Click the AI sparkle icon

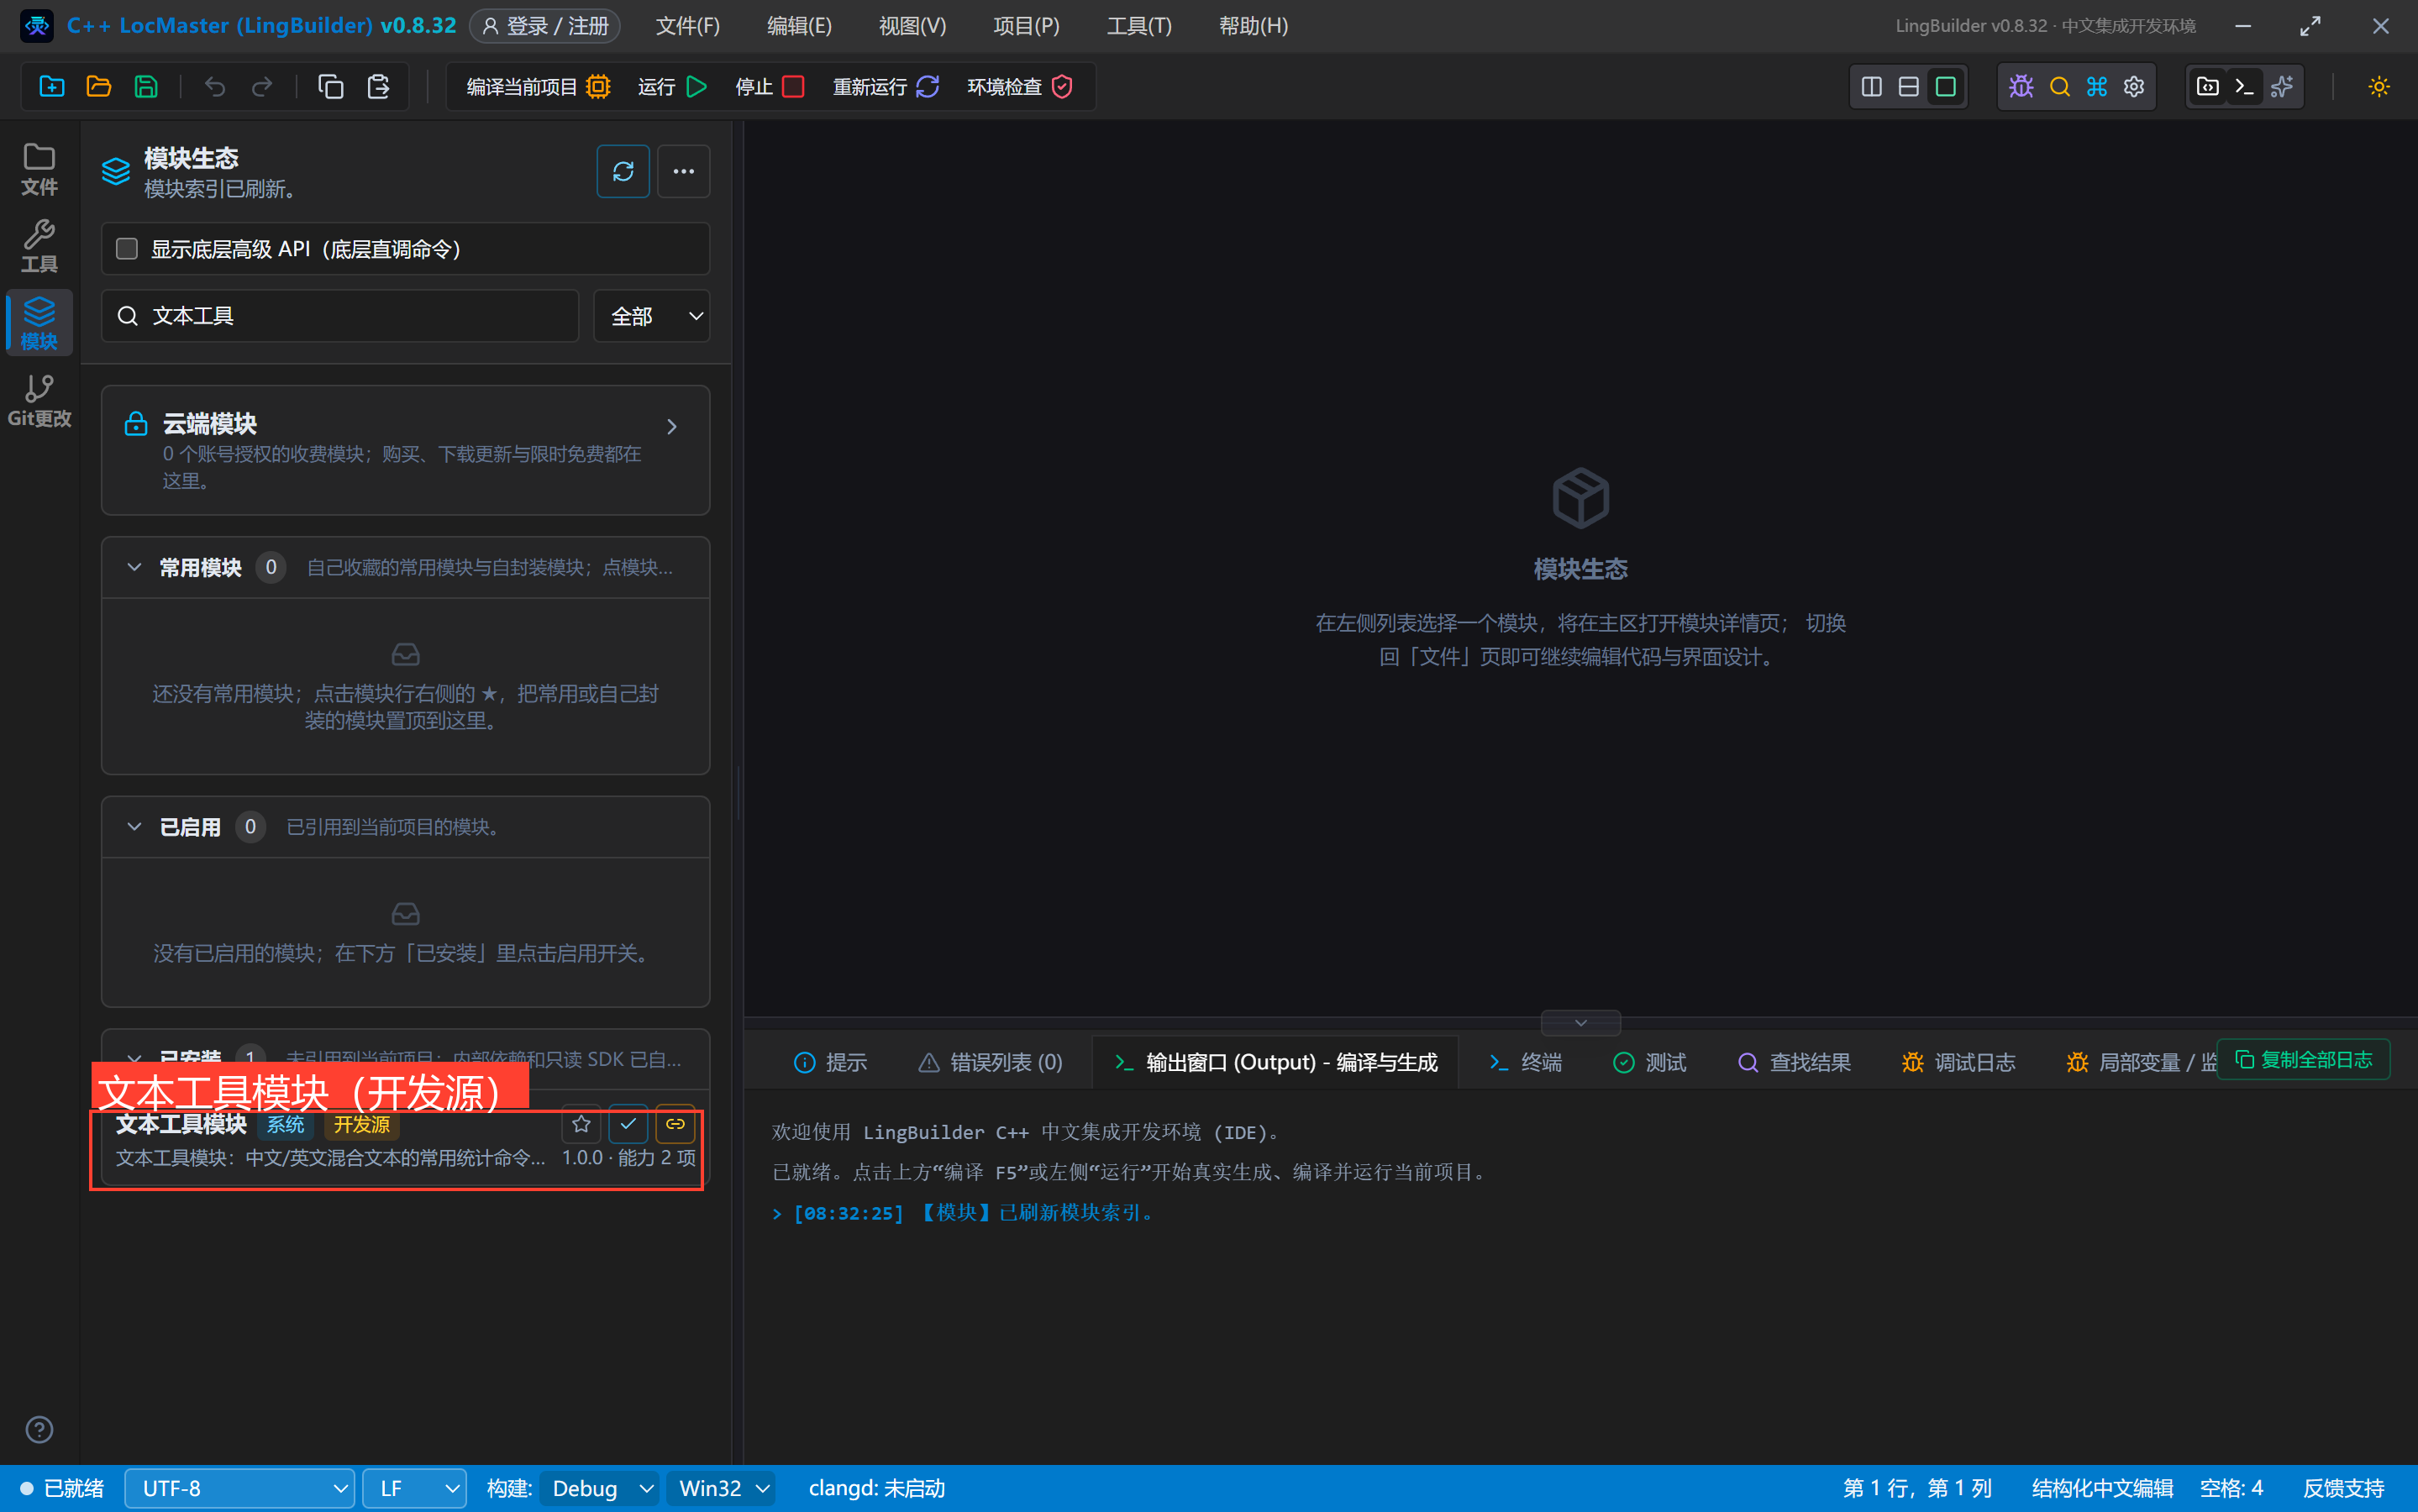point(2282,87)
